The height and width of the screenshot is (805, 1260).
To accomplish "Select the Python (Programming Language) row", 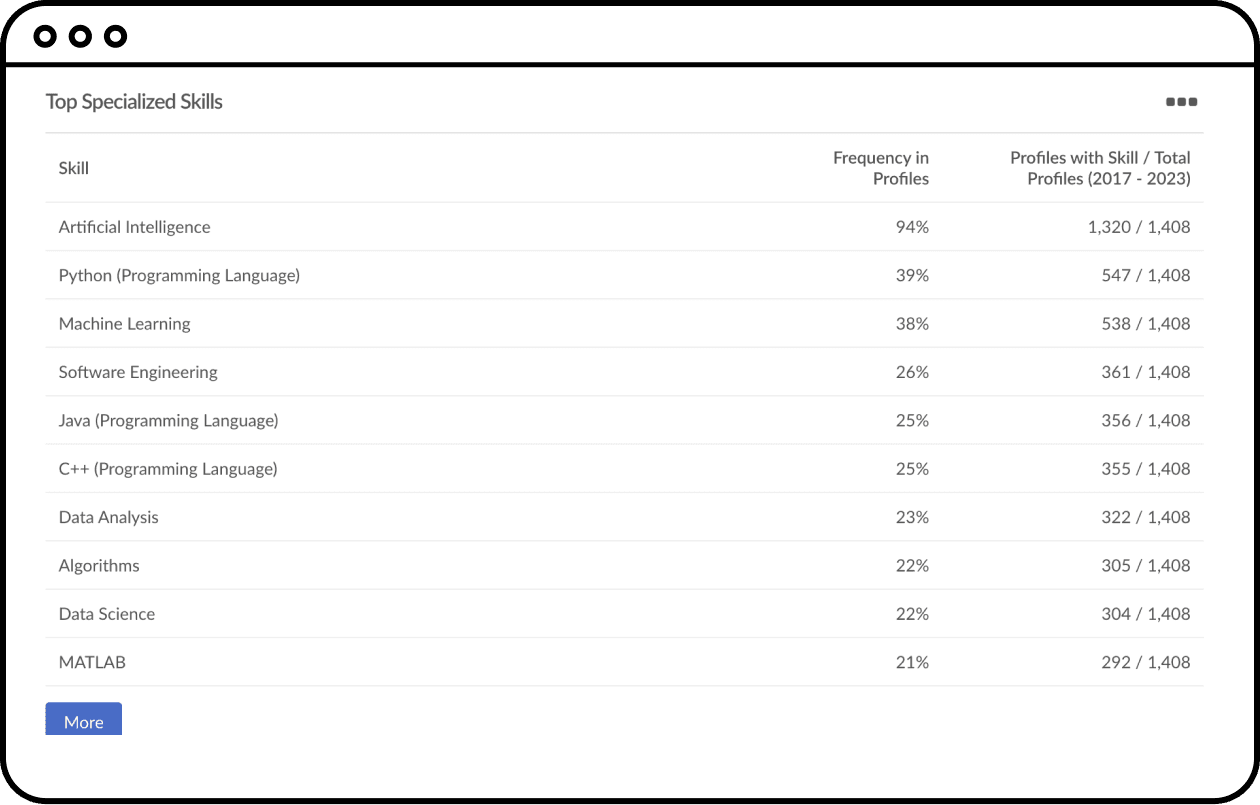I will point(624,275).
